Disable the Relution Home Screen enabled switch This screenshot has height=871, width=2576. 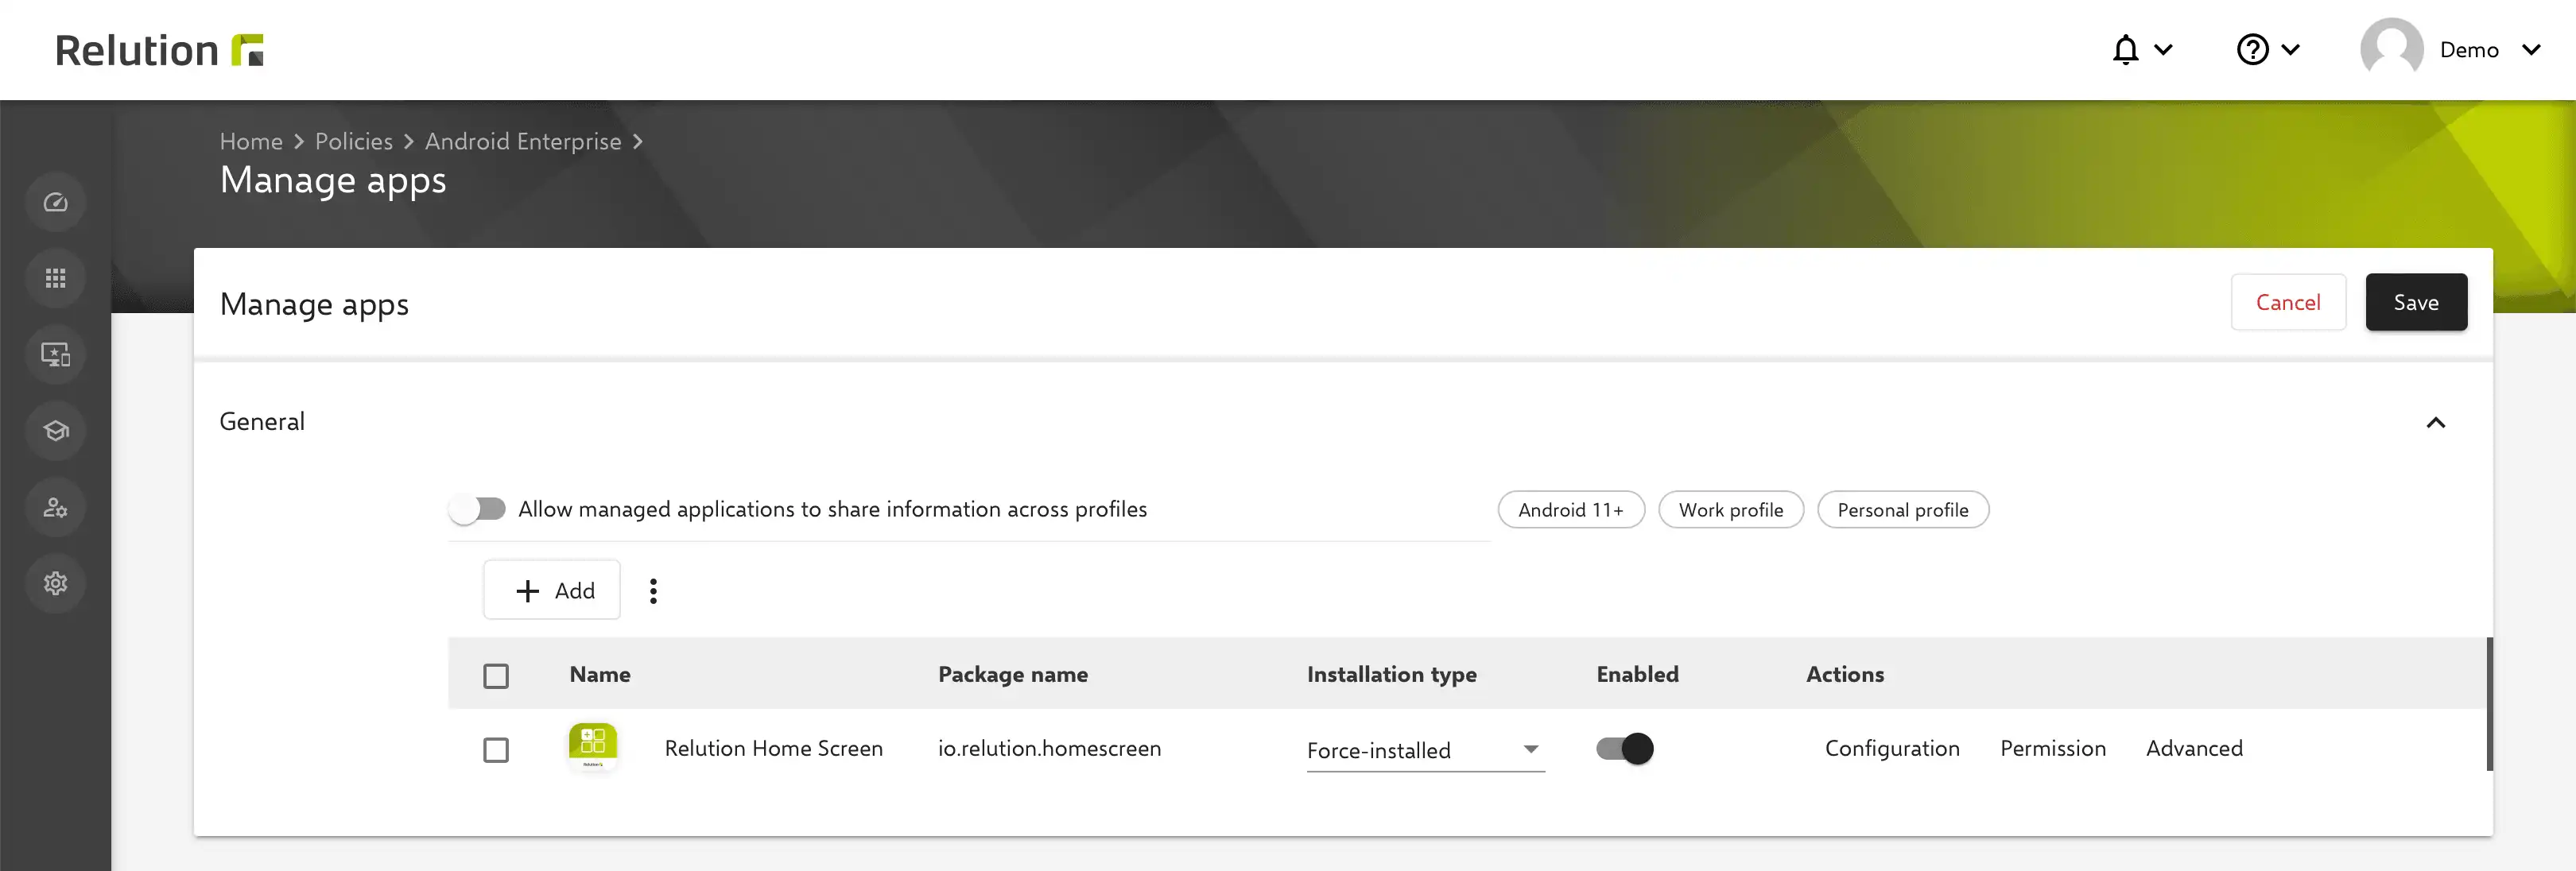point(1625,749)
